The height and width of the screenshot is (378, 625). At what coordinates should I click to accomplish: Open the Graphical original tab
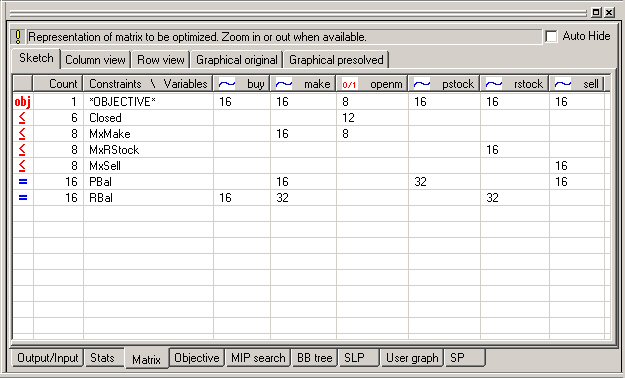coord(237,60)
